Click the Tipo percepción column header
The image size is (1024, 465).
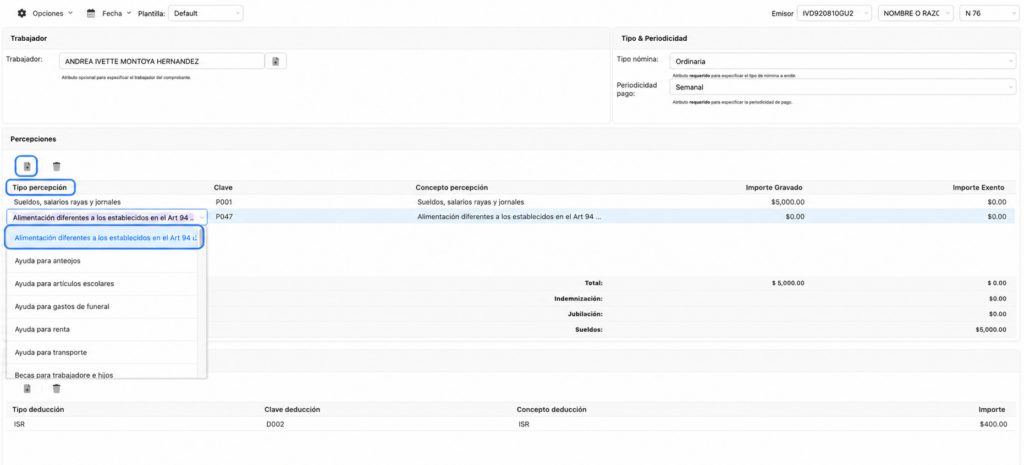40,187
